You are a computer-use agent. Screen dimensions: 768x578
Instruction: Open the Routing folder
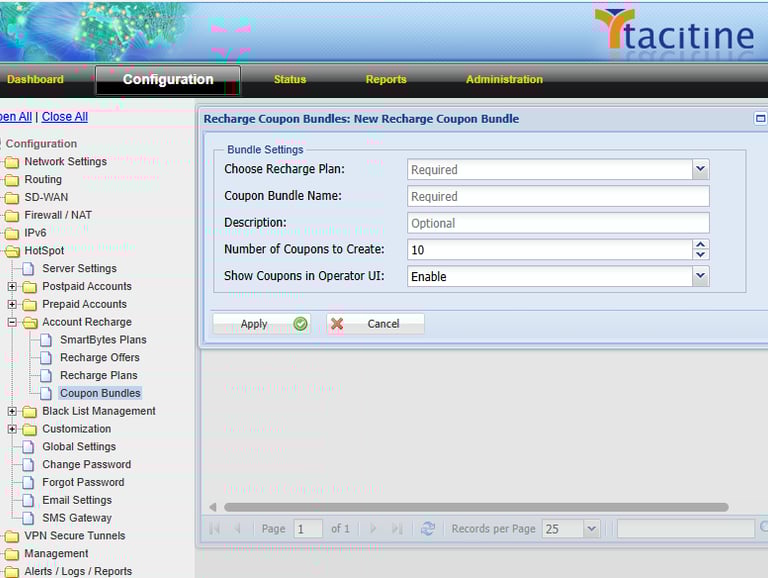[x=43, y=179]
